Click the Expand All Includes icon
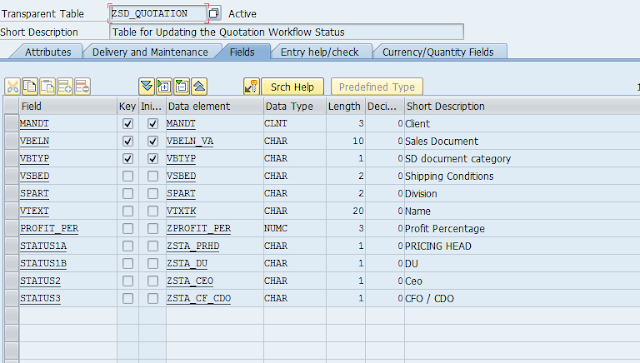Viewport: 640px width, 363px height. (x=147, y=87)
